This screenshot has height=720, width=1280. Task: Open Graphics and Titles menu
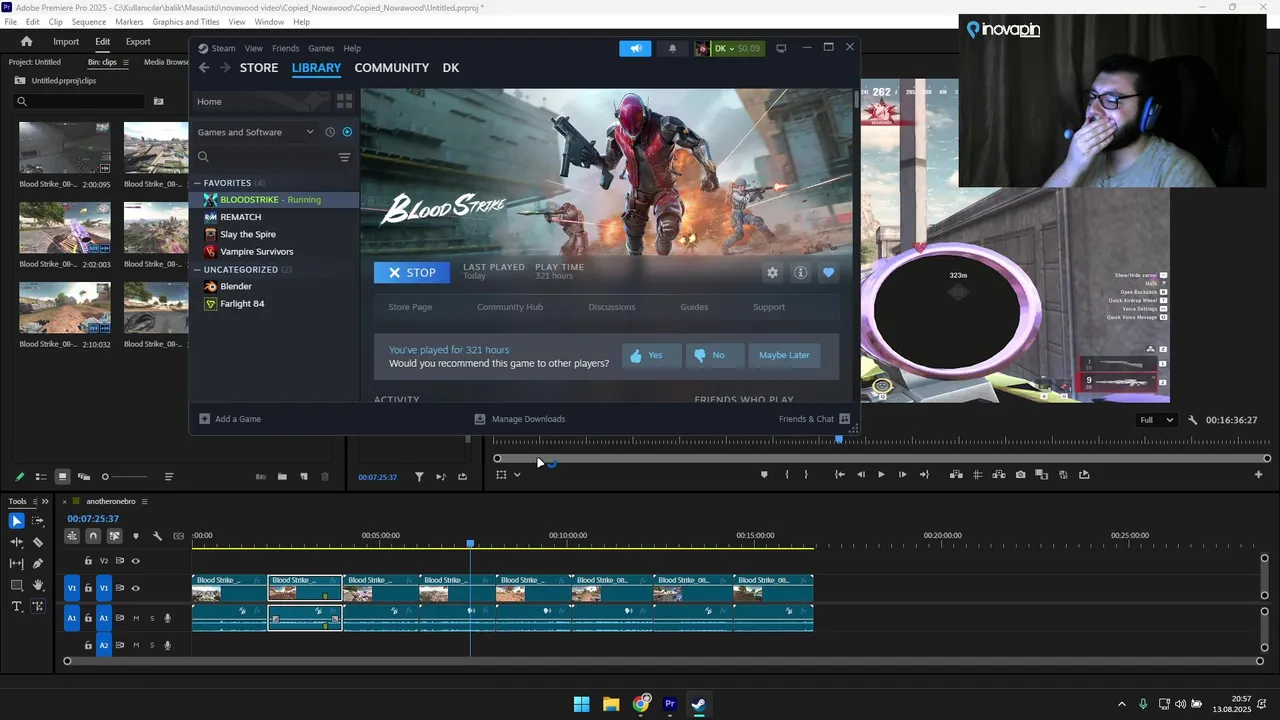(186, 22)
